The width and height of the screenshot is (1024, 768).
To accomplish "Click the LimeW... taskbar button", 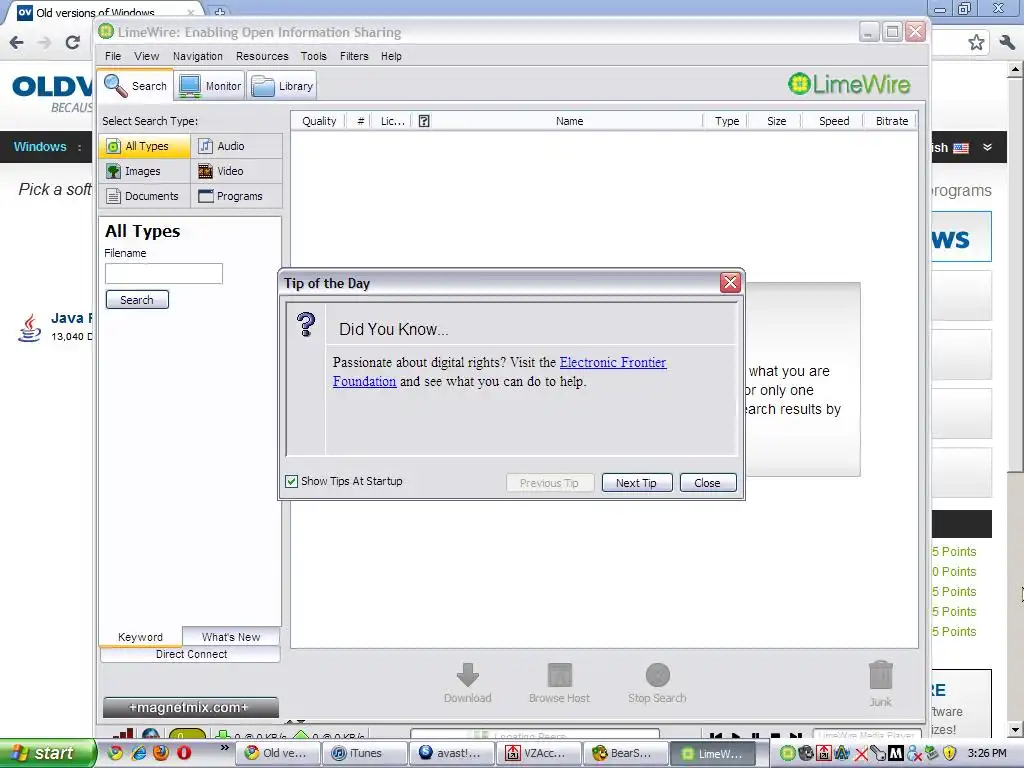I will pos(712,753).
